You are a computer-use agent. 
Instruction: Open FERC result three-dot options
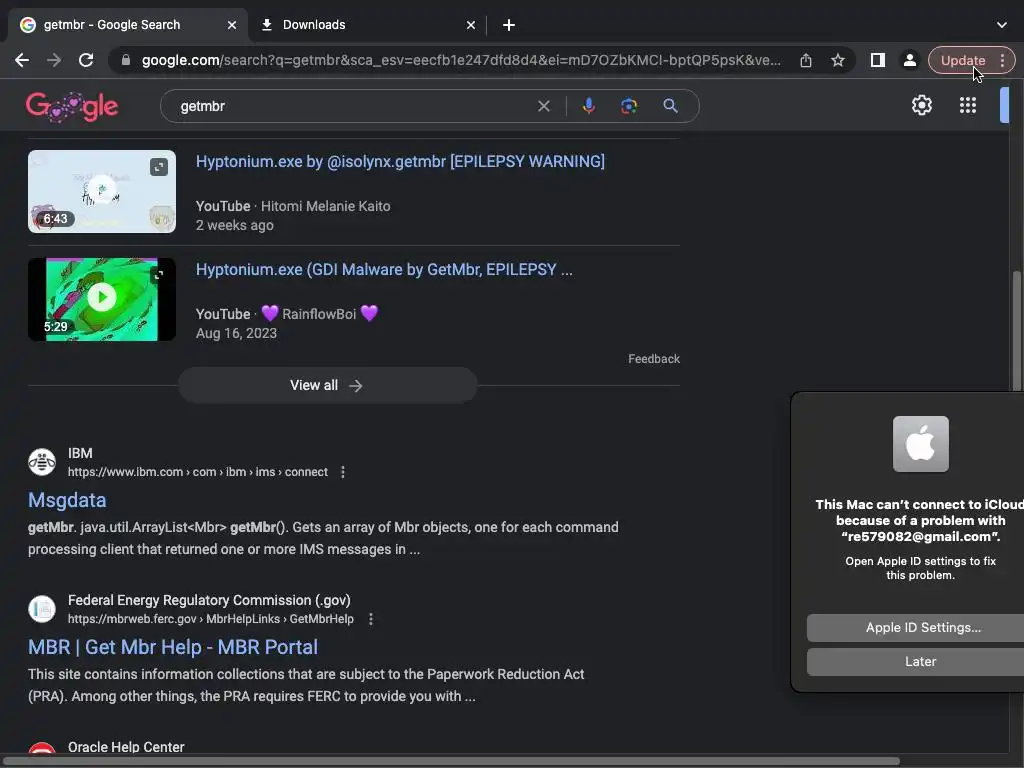(x=371, y=619)
